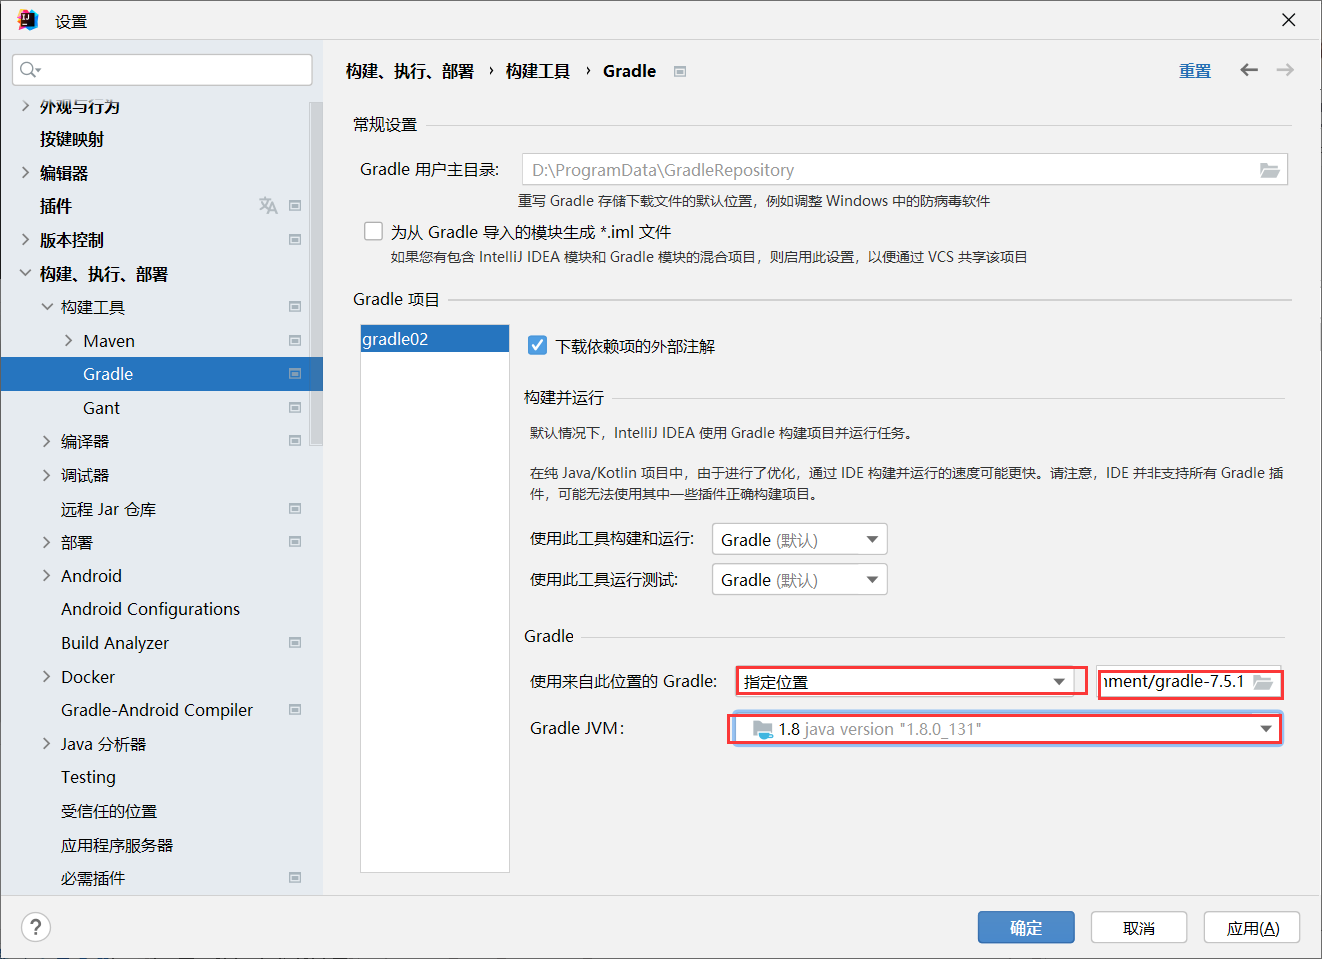Screen dimensions: 1322x959
Task: Click the breadcrumb project icon after Gradle
Action: click(680, 71)
